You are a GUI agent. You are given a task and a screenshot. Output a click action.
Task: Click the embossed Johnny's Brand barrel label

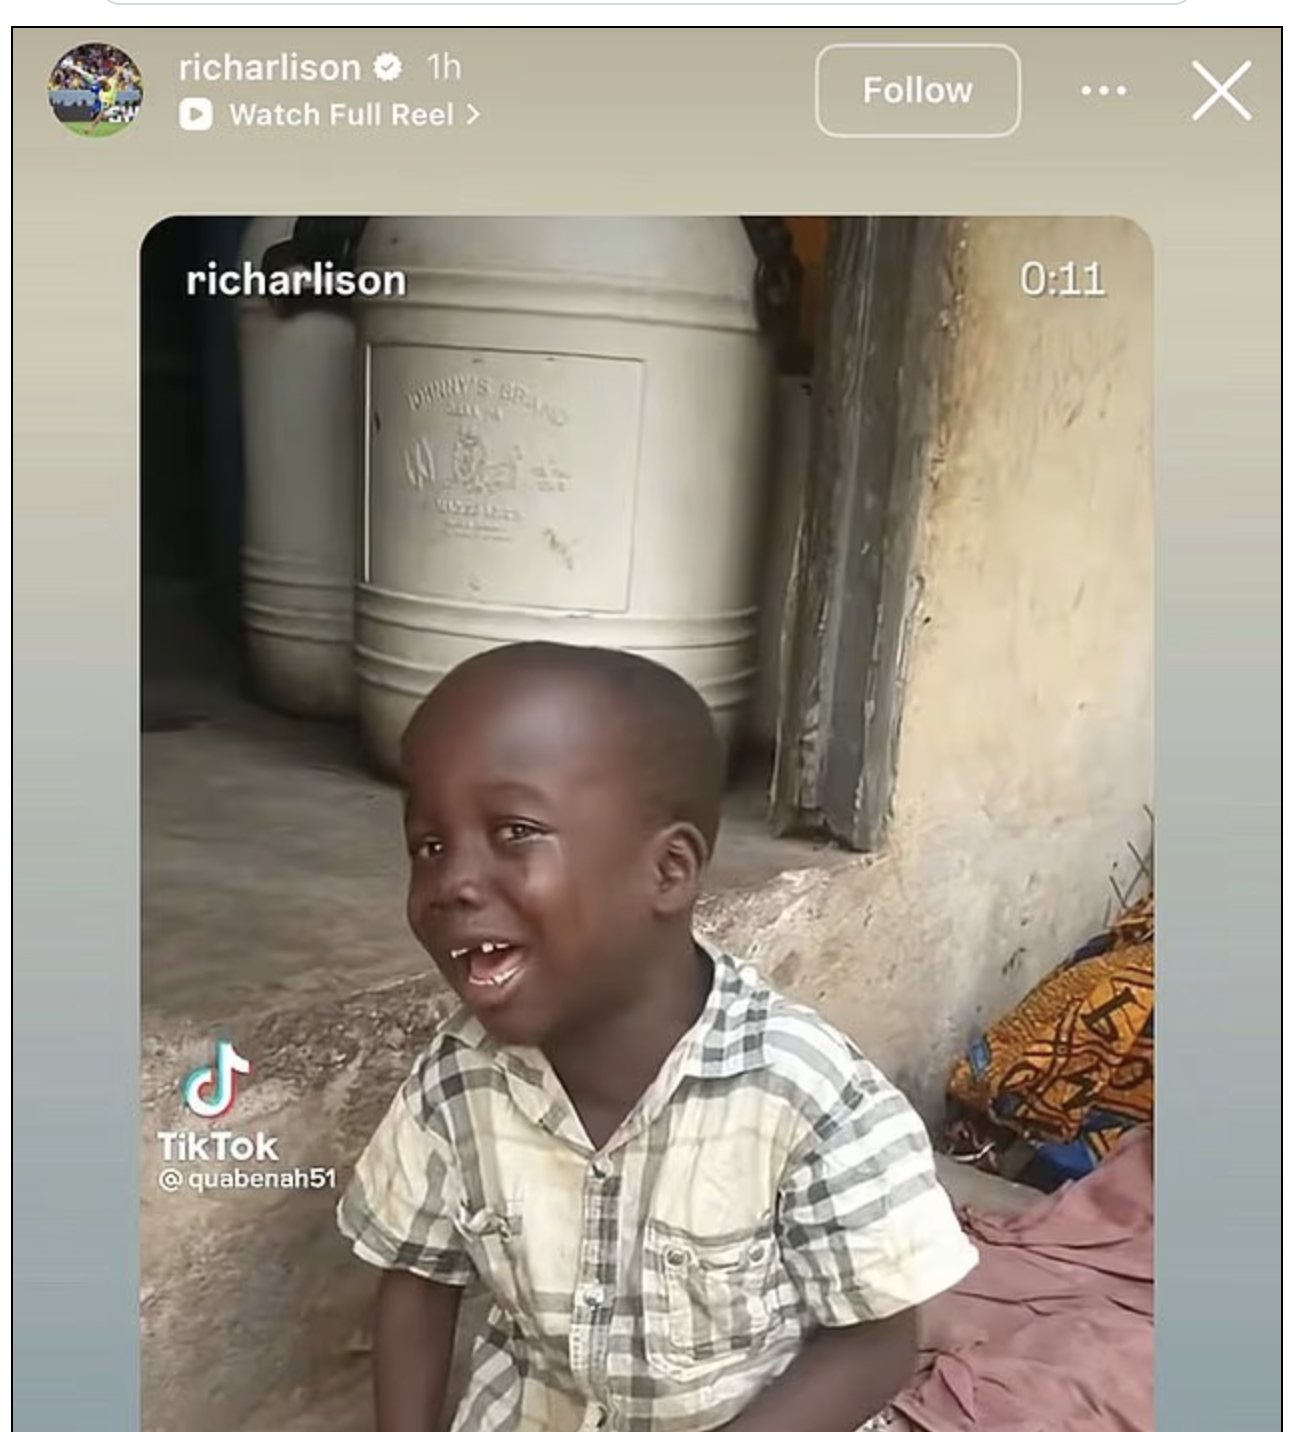(x=505, y=475)
